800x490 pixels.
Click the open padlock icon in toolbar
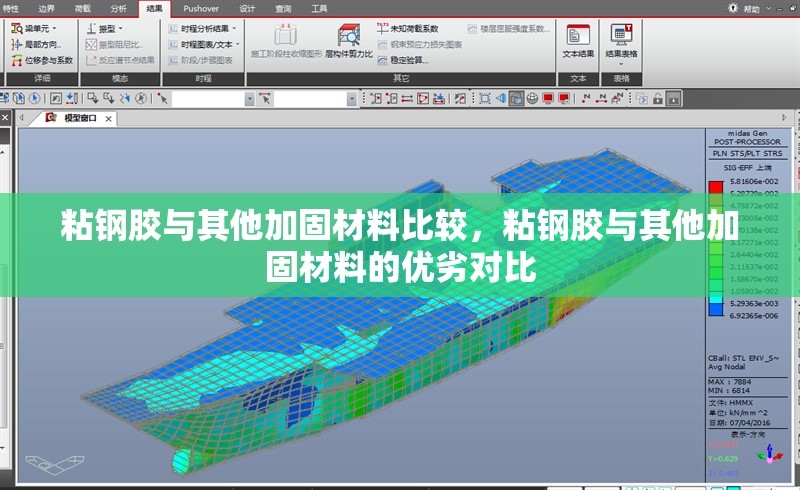tap(658, 99)
